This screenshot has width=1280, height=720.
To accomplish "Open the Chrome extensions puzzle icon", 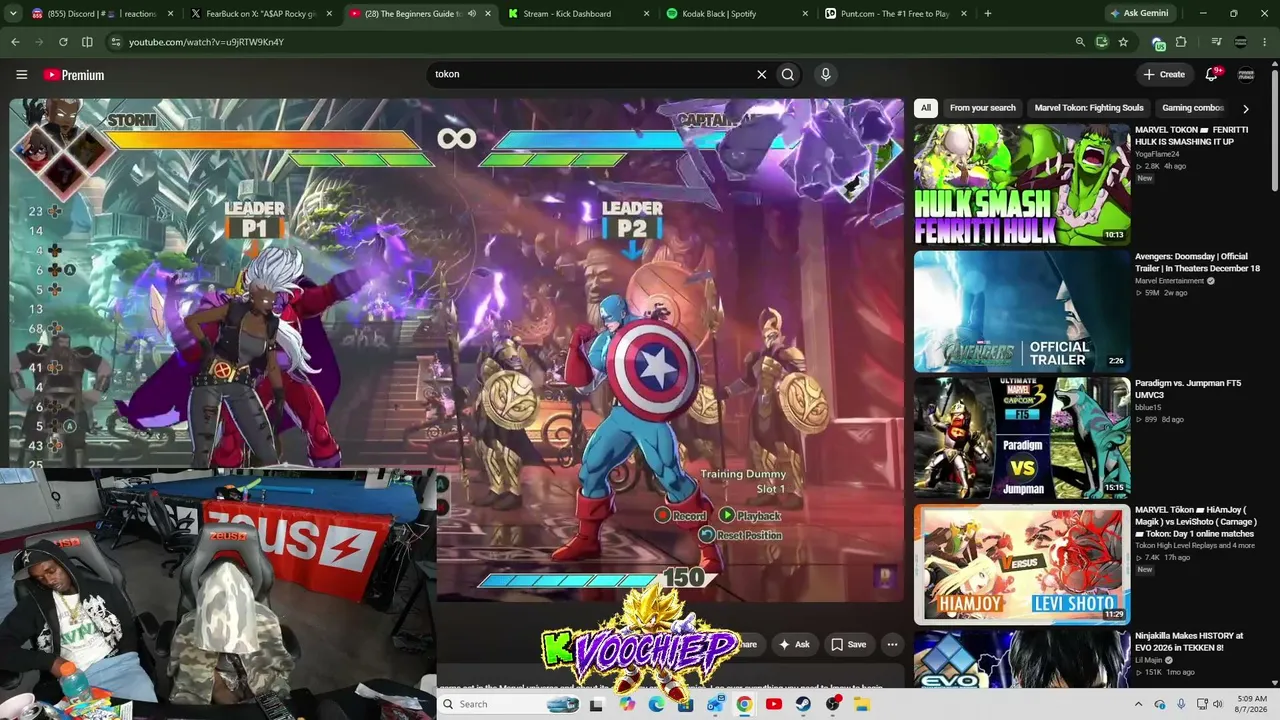I will pos(1181,42).
